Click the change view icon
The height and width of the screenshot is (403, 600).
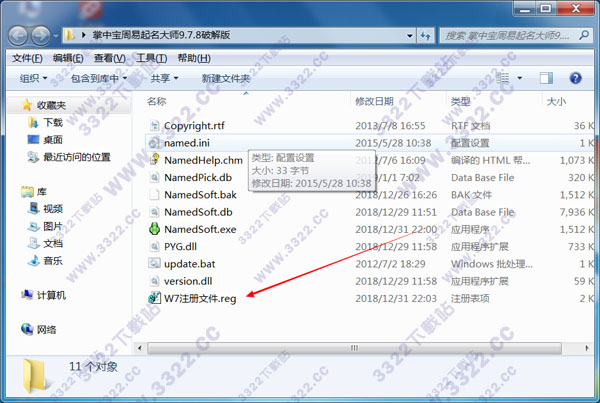pos(503,78)
